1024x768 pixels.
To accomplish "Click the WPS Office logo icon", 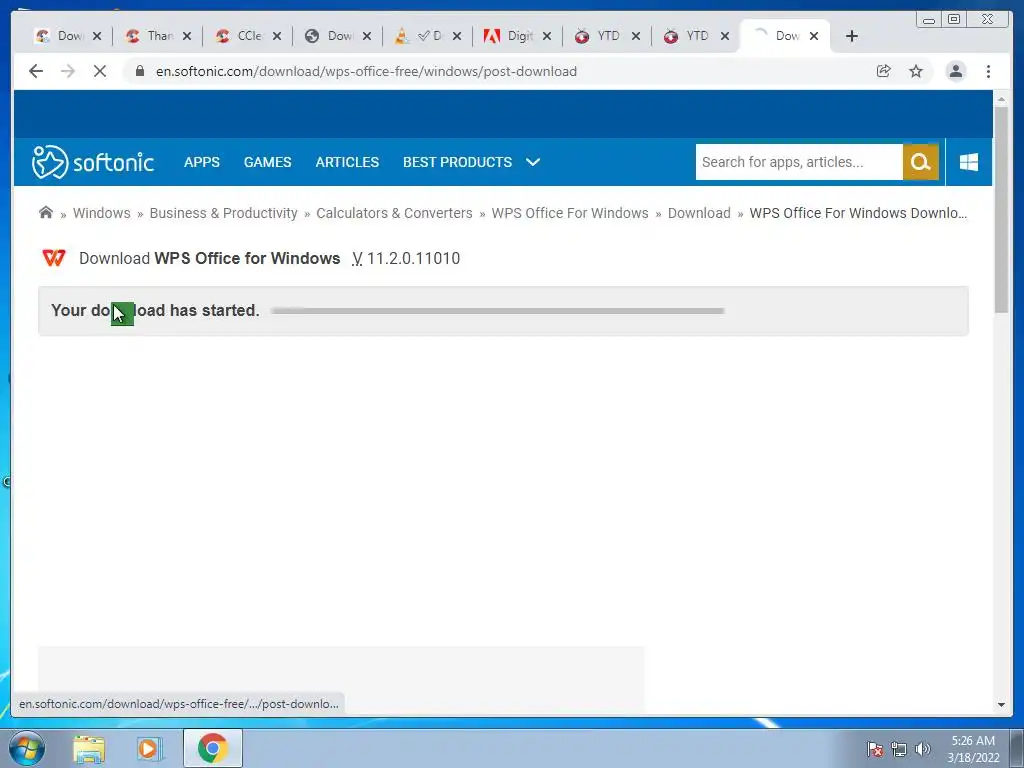I will click(x=54, y=258).
